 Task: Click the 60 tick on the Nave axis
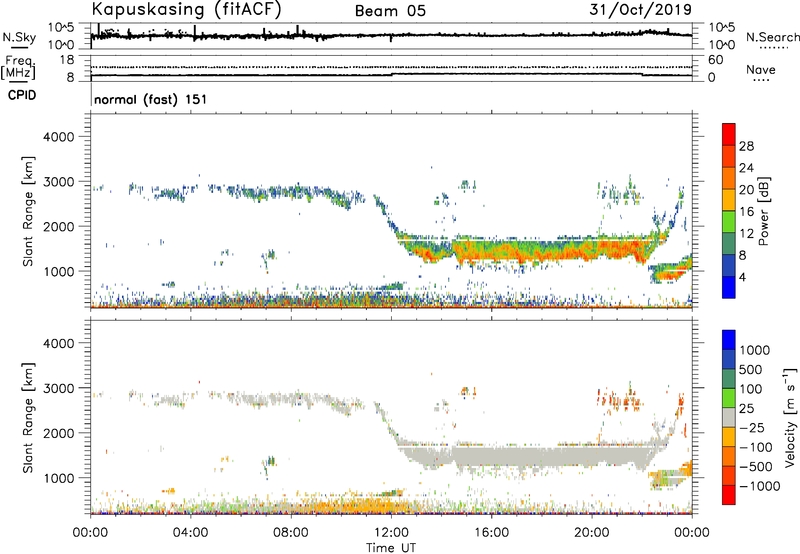[715, 60]
